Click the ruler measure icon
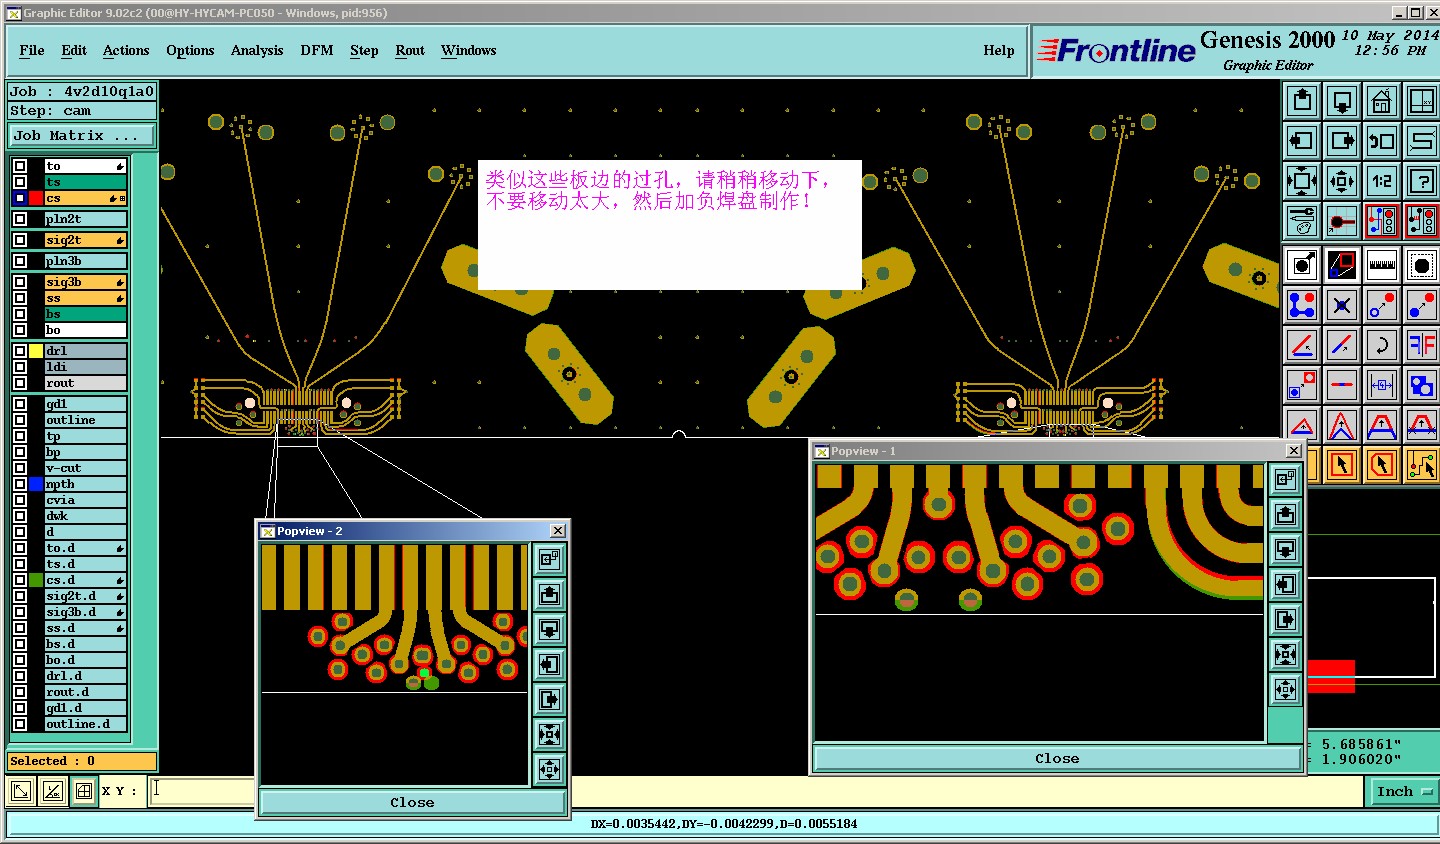1440x844 pixels. (x=1382, y=265)
